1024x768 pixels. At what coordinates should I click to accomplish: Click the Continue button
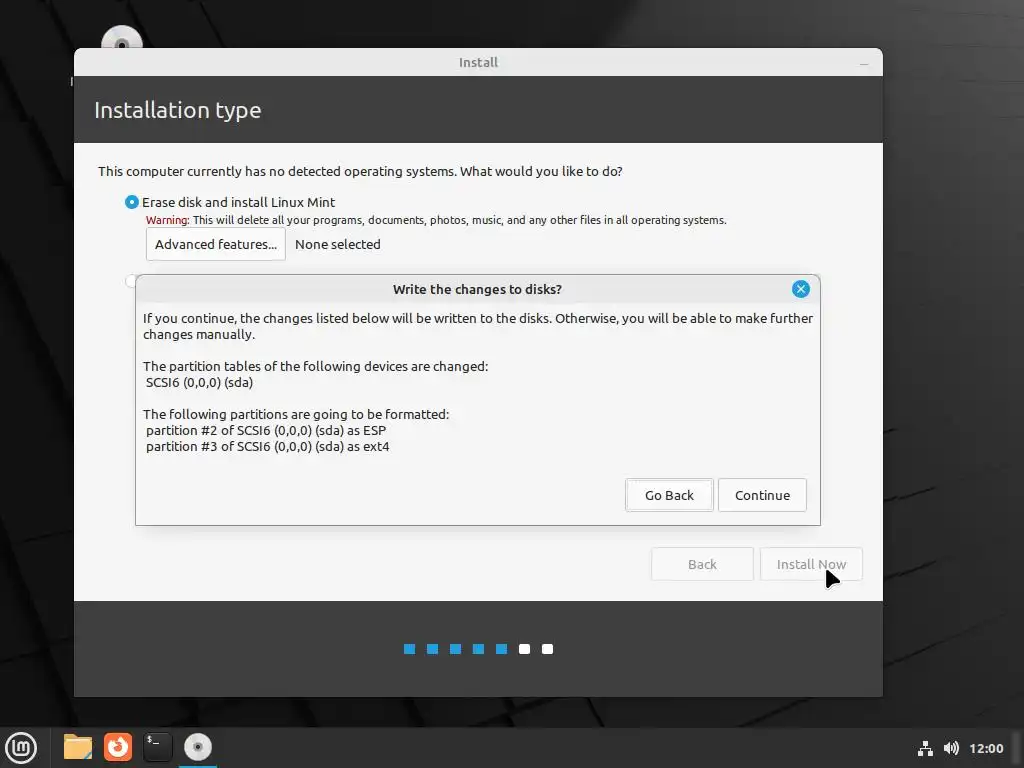762,495
